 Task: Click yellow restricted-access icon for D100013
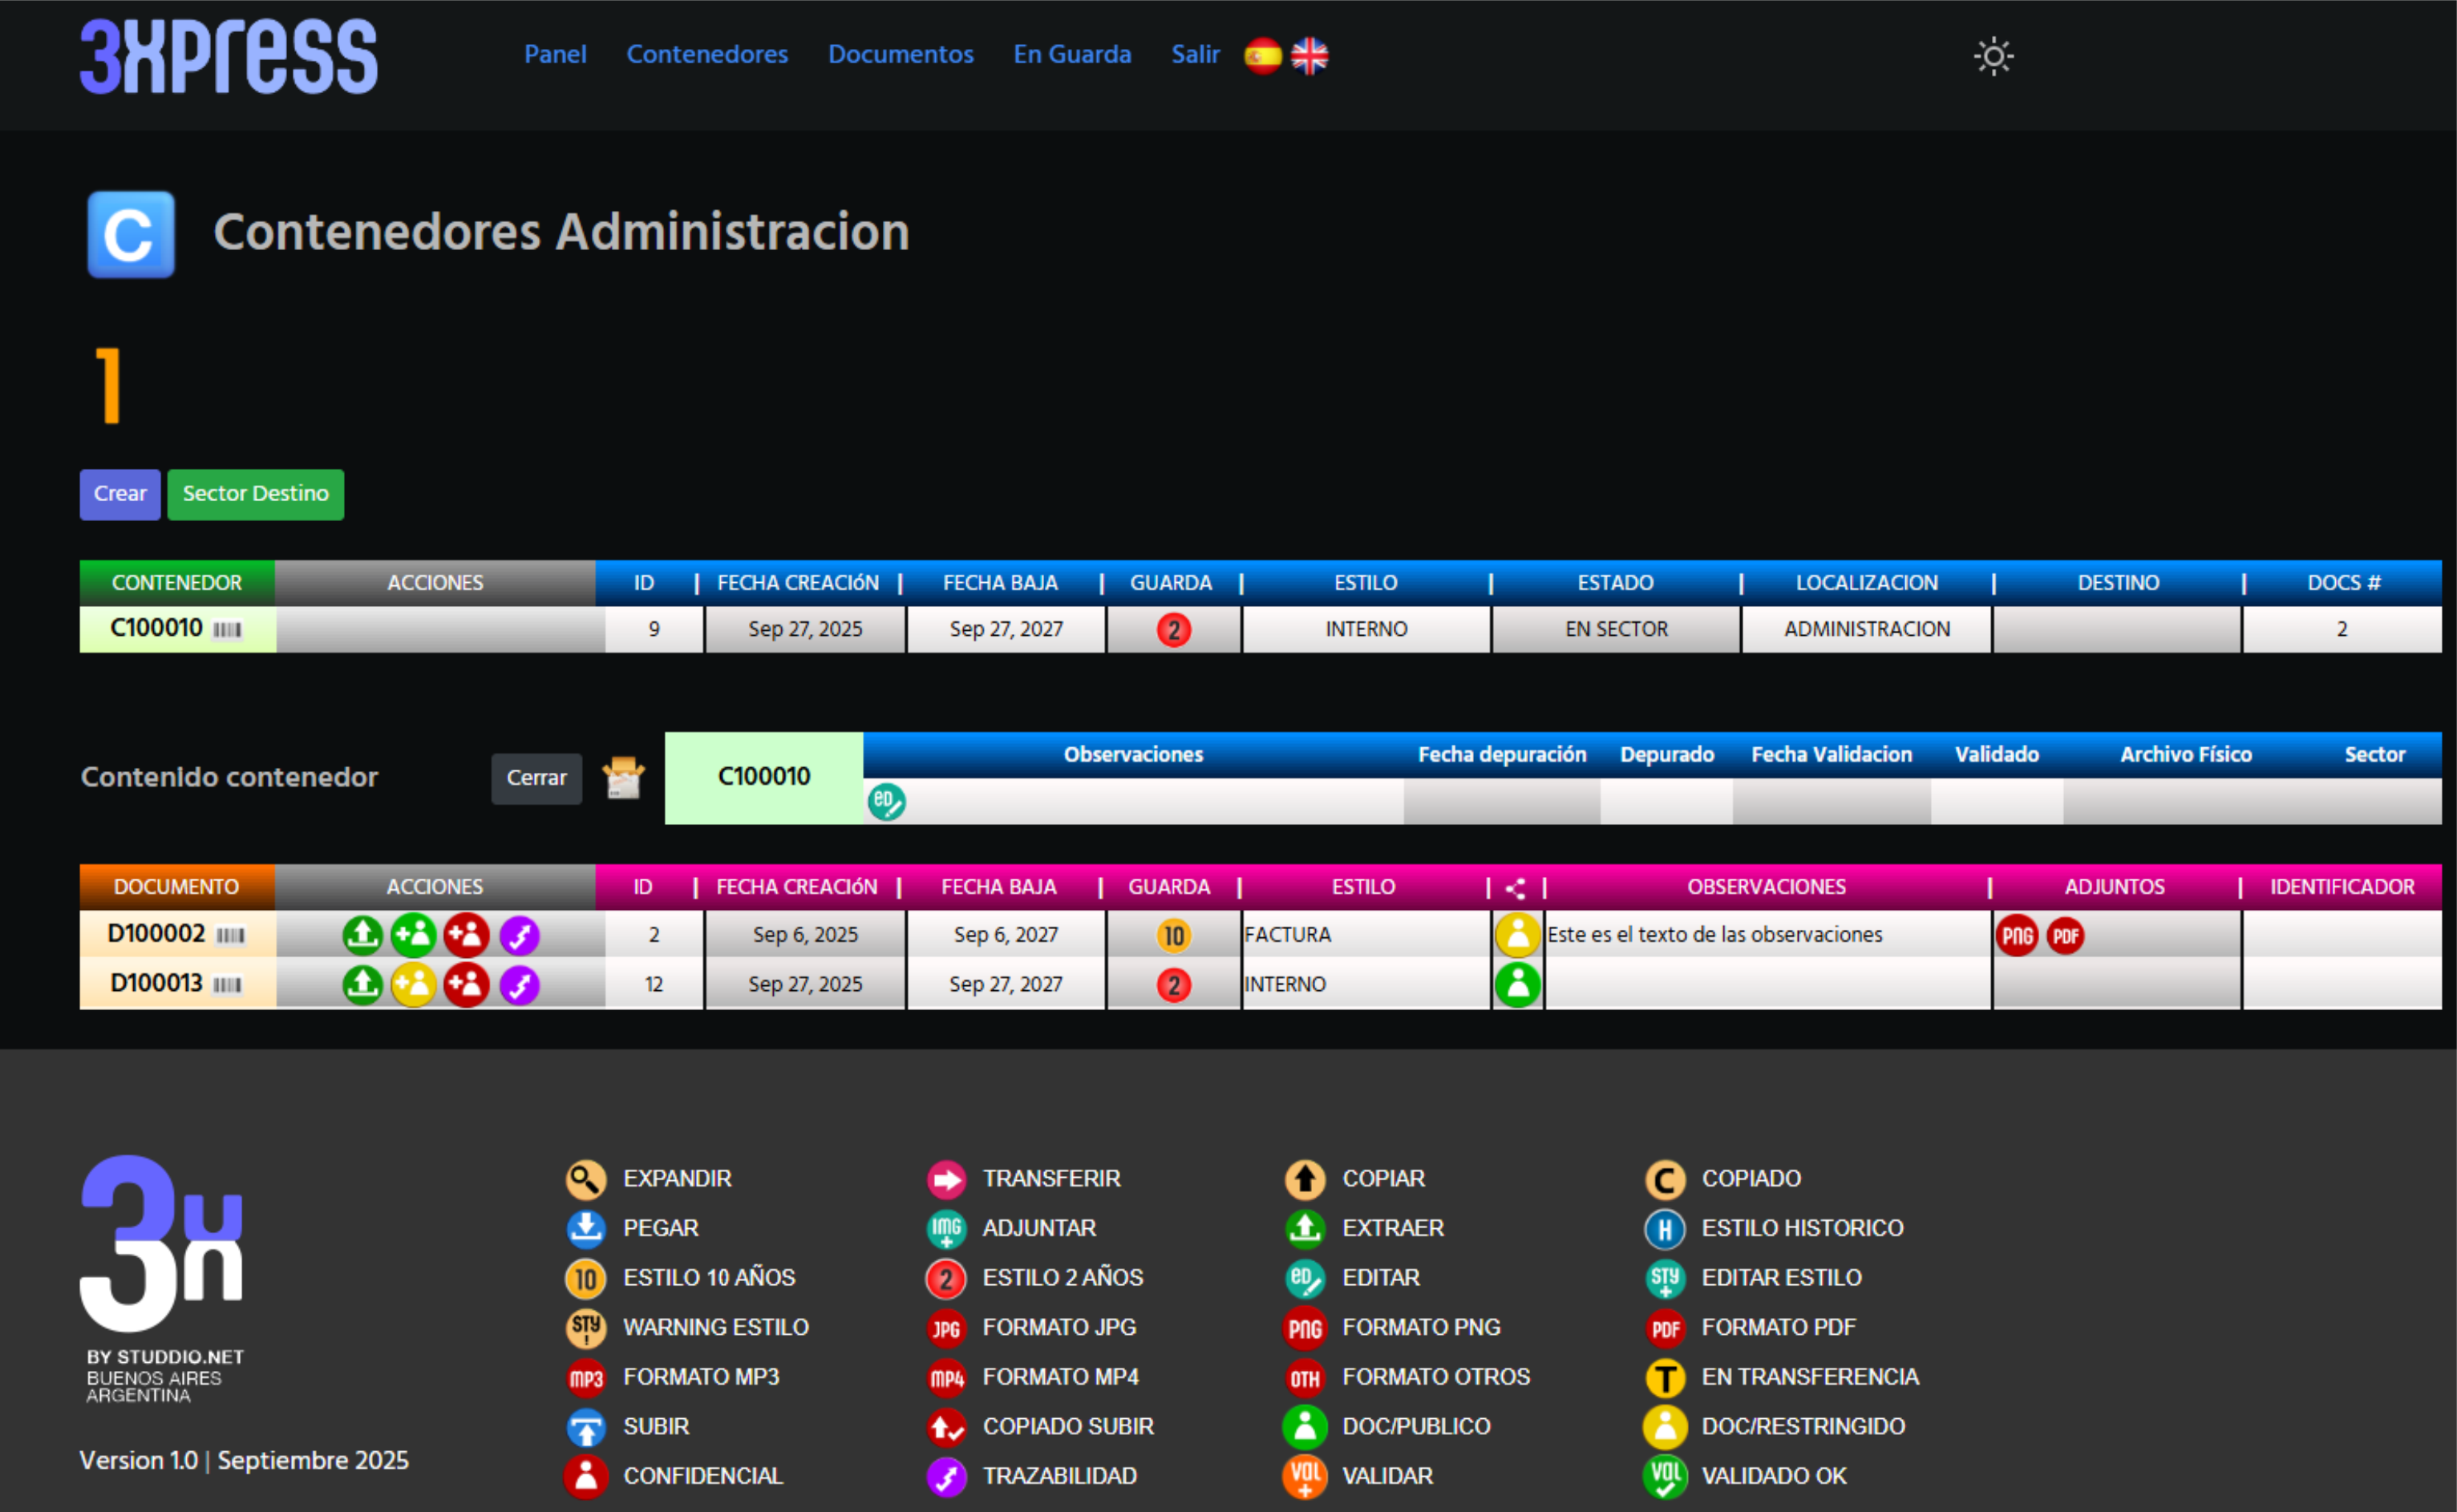point(413,986)
